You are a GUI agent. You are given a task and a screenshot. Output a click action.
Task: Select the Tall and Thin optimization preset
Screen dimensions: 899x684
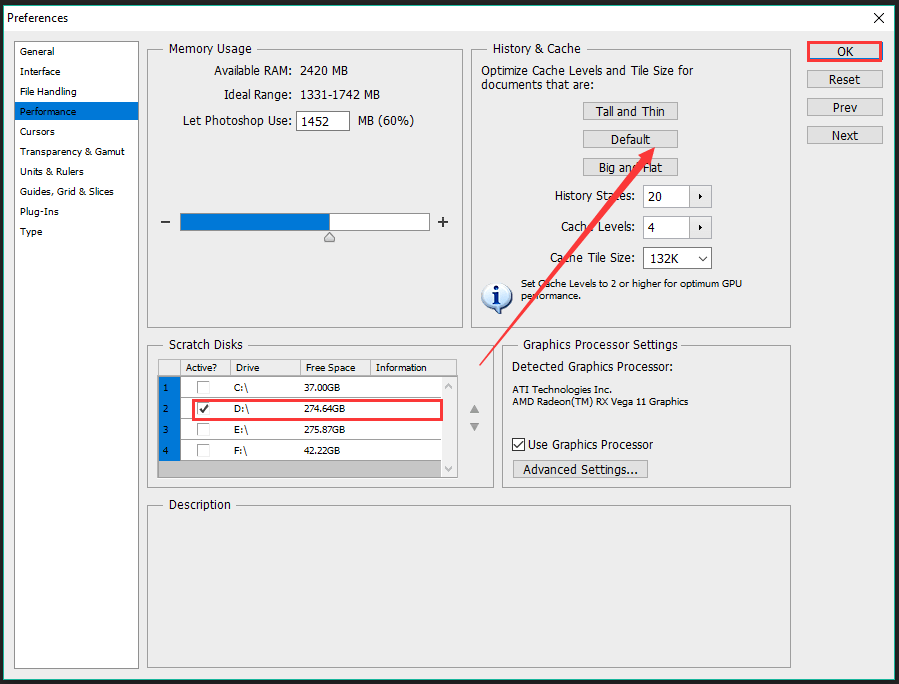point(630,111)
